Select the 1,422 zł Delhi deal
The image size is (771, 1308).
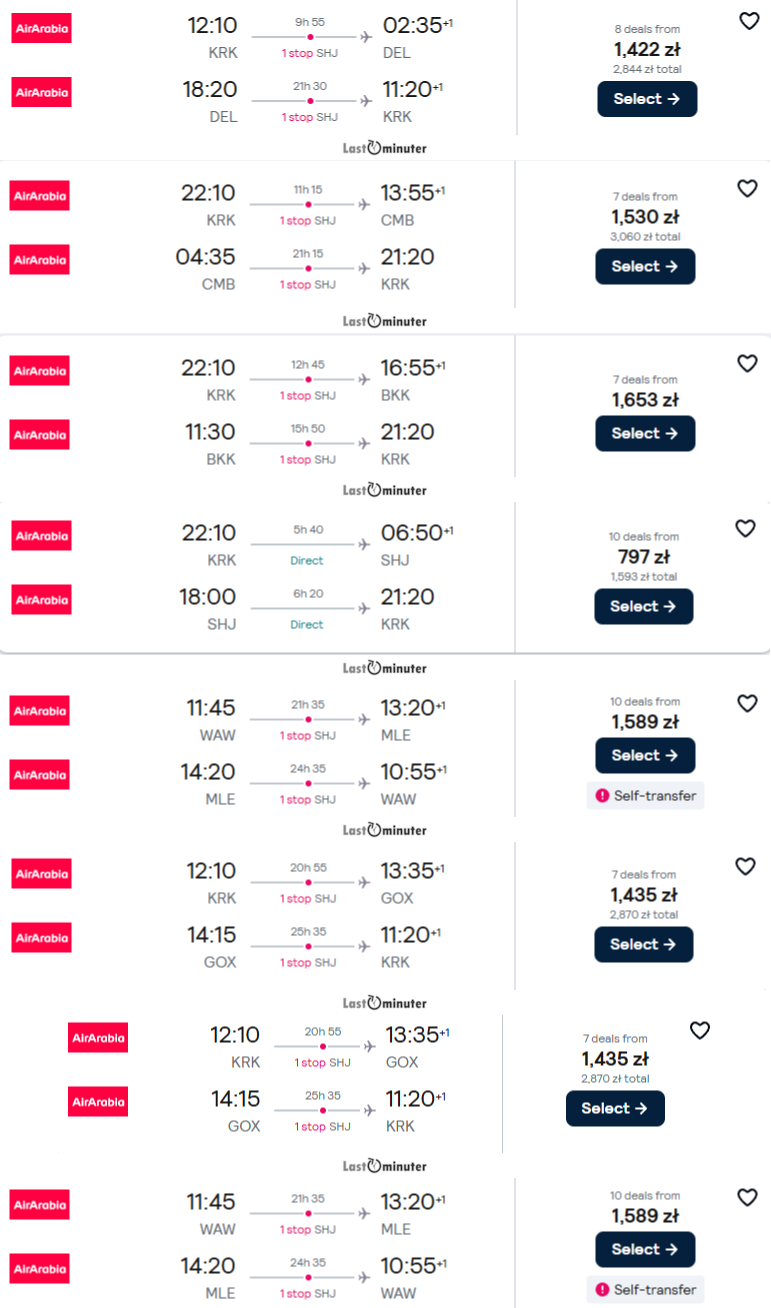pos(647,99)
